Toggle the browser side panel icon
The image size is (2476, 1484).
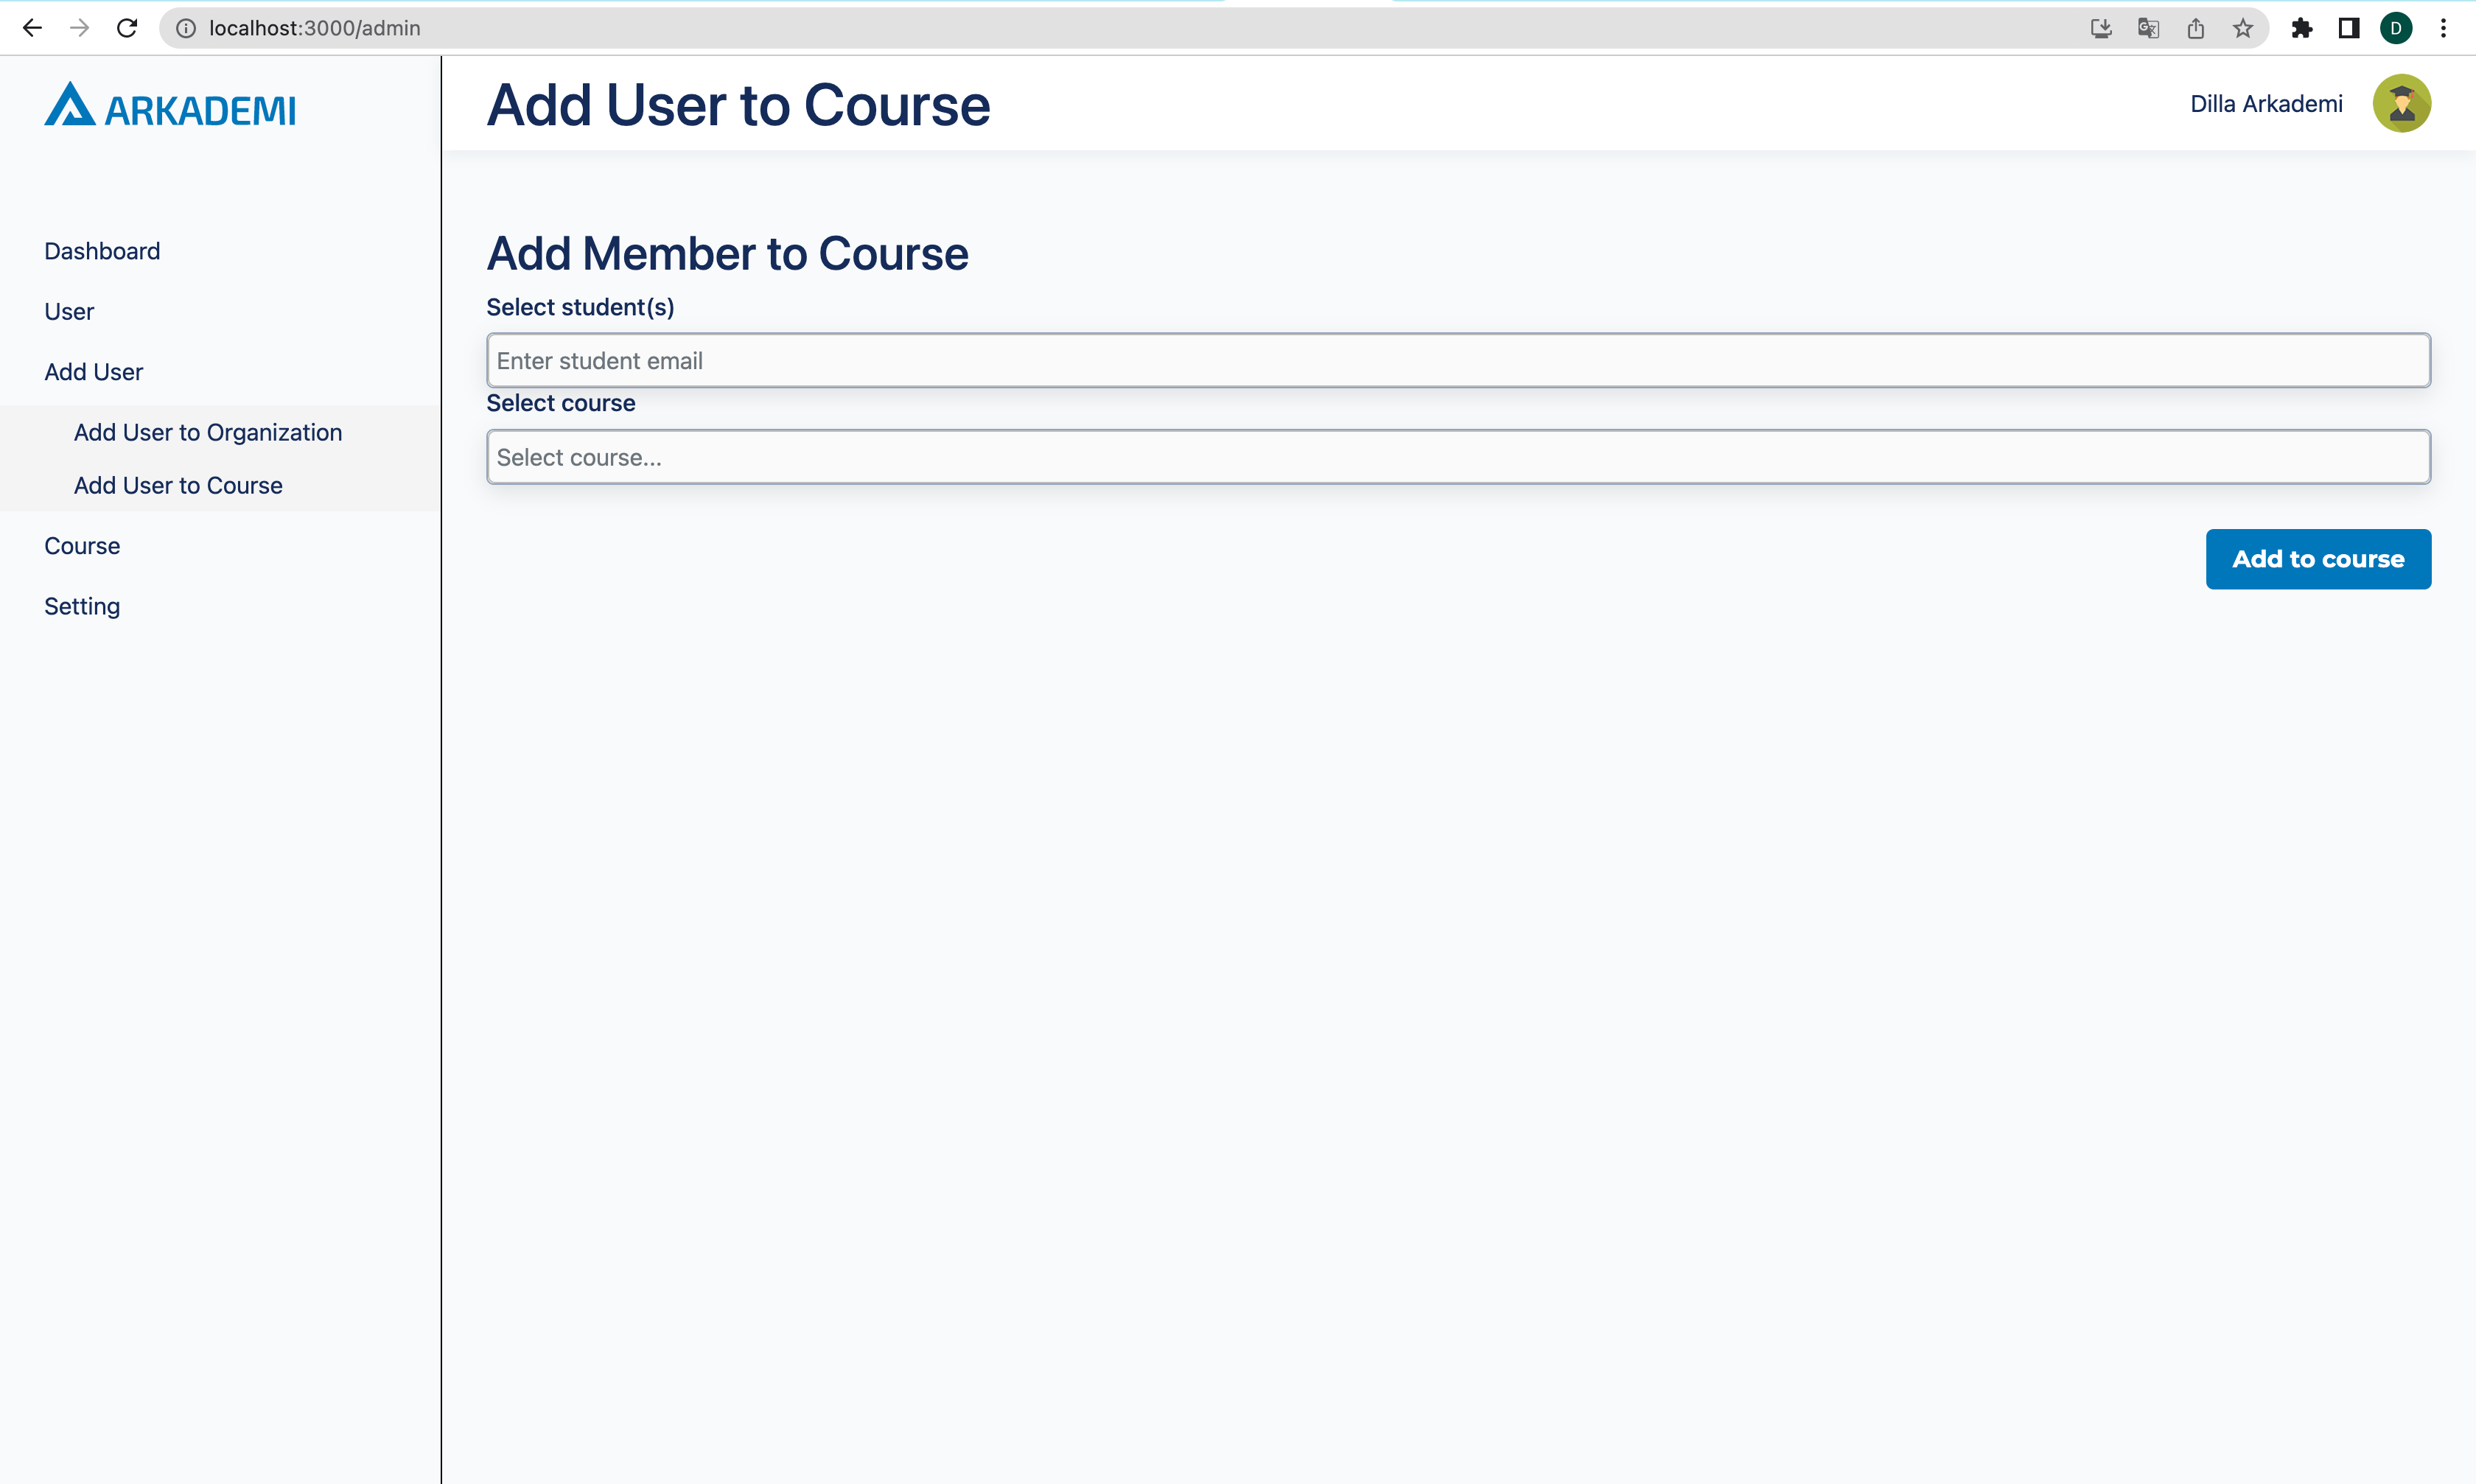(x=2349, y=28)
